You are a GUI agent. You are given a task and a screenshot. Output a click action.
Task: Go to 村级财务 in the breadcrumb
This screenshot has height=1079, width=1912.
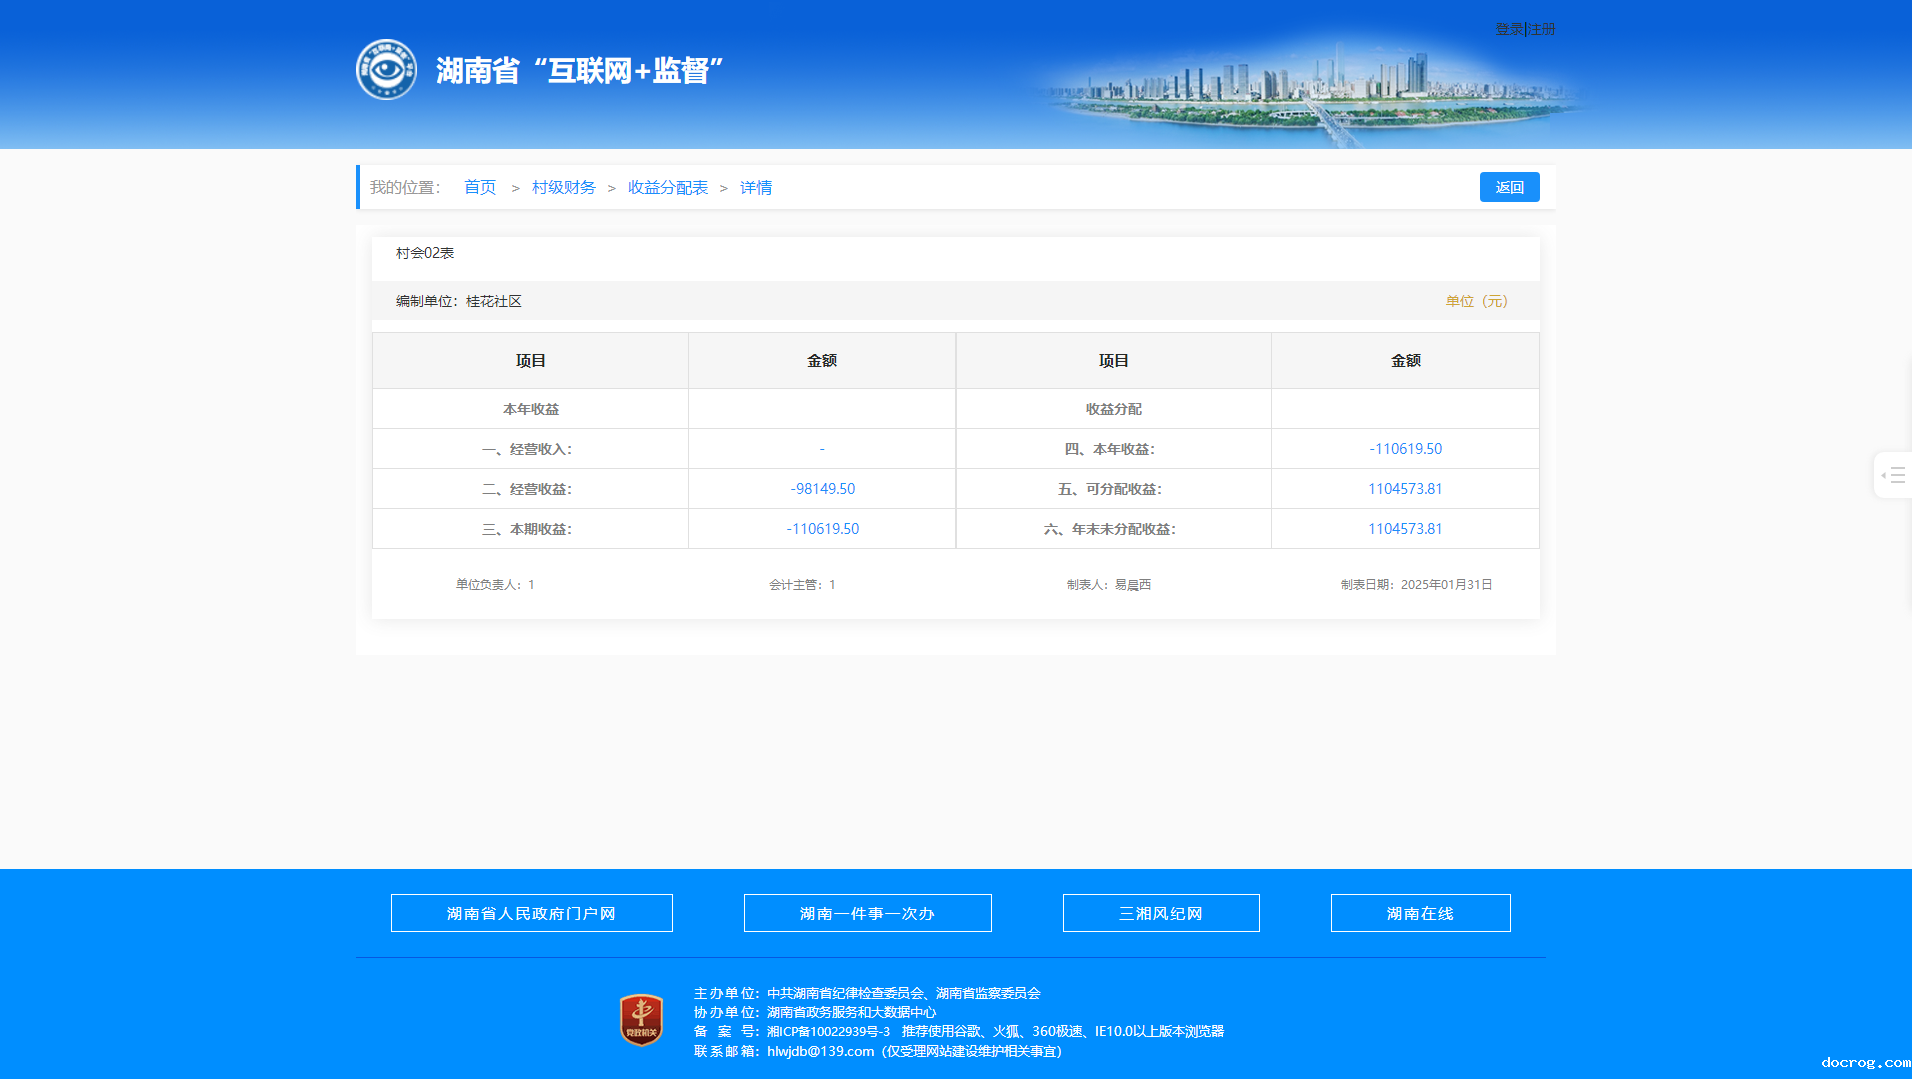(x=563, y=187)
